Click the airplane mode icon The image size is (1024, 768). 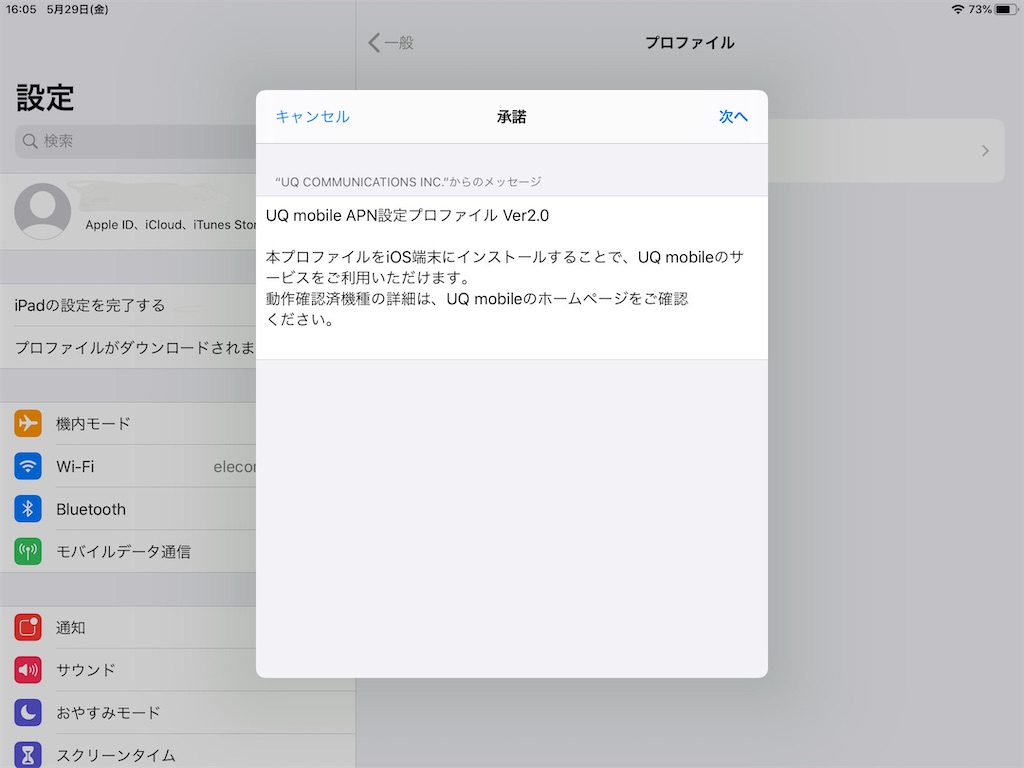pyautogui.click(x=28, y=423)
